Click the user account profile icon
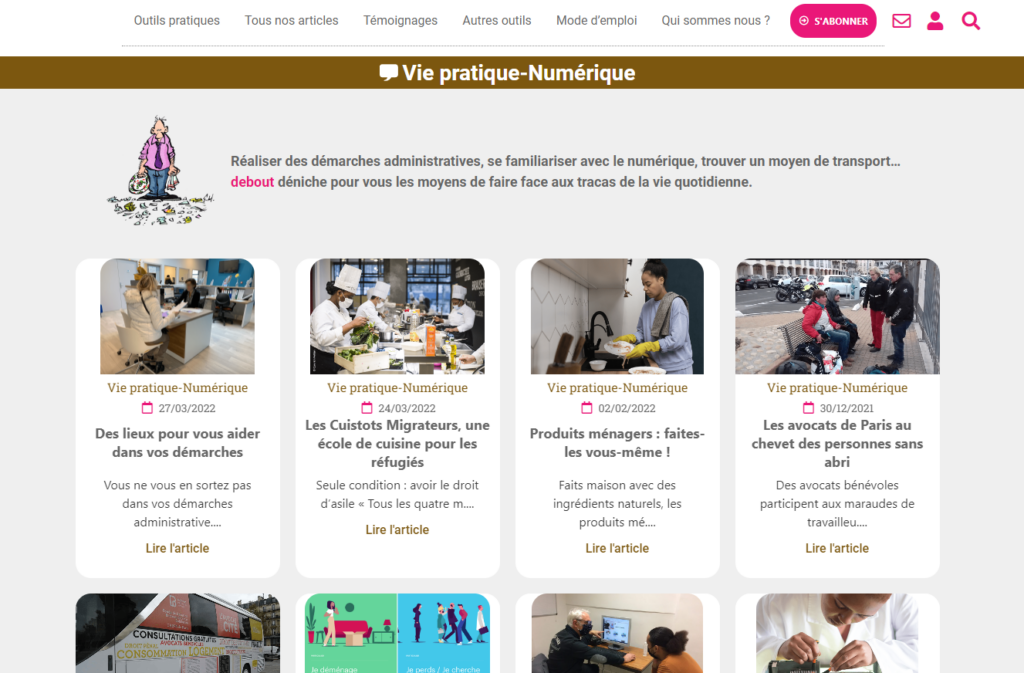Viewport: 1024px width, 673px height. point(935,21)
